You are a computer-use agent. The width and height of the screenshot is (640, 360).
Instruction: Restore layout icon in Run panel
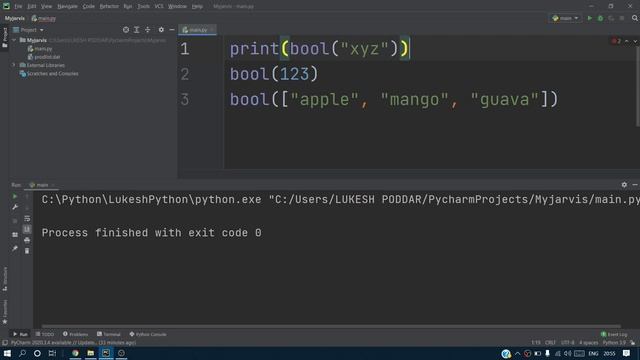(x=15, y=235)
